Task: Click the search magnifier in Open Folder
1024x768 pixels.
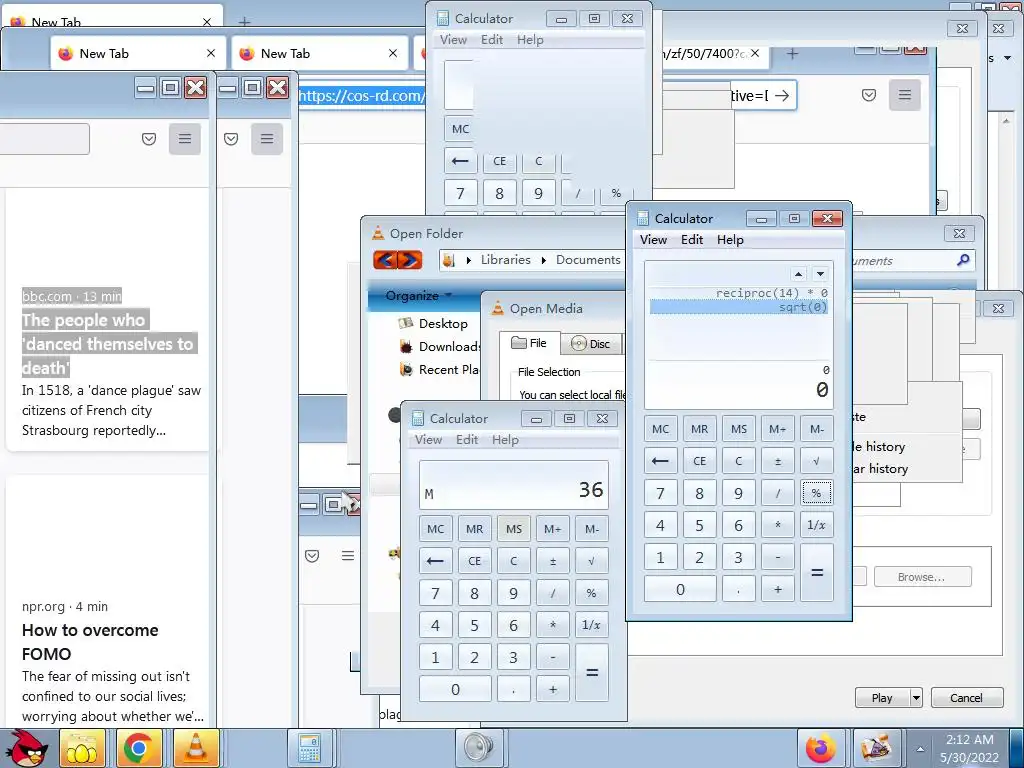Action: tap(963, 261)
